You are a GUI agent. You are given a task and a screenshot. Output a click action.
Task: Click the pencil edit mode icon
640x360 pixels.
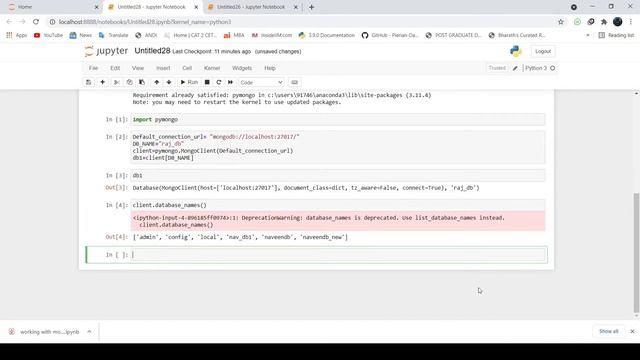(x=516, y=68)
